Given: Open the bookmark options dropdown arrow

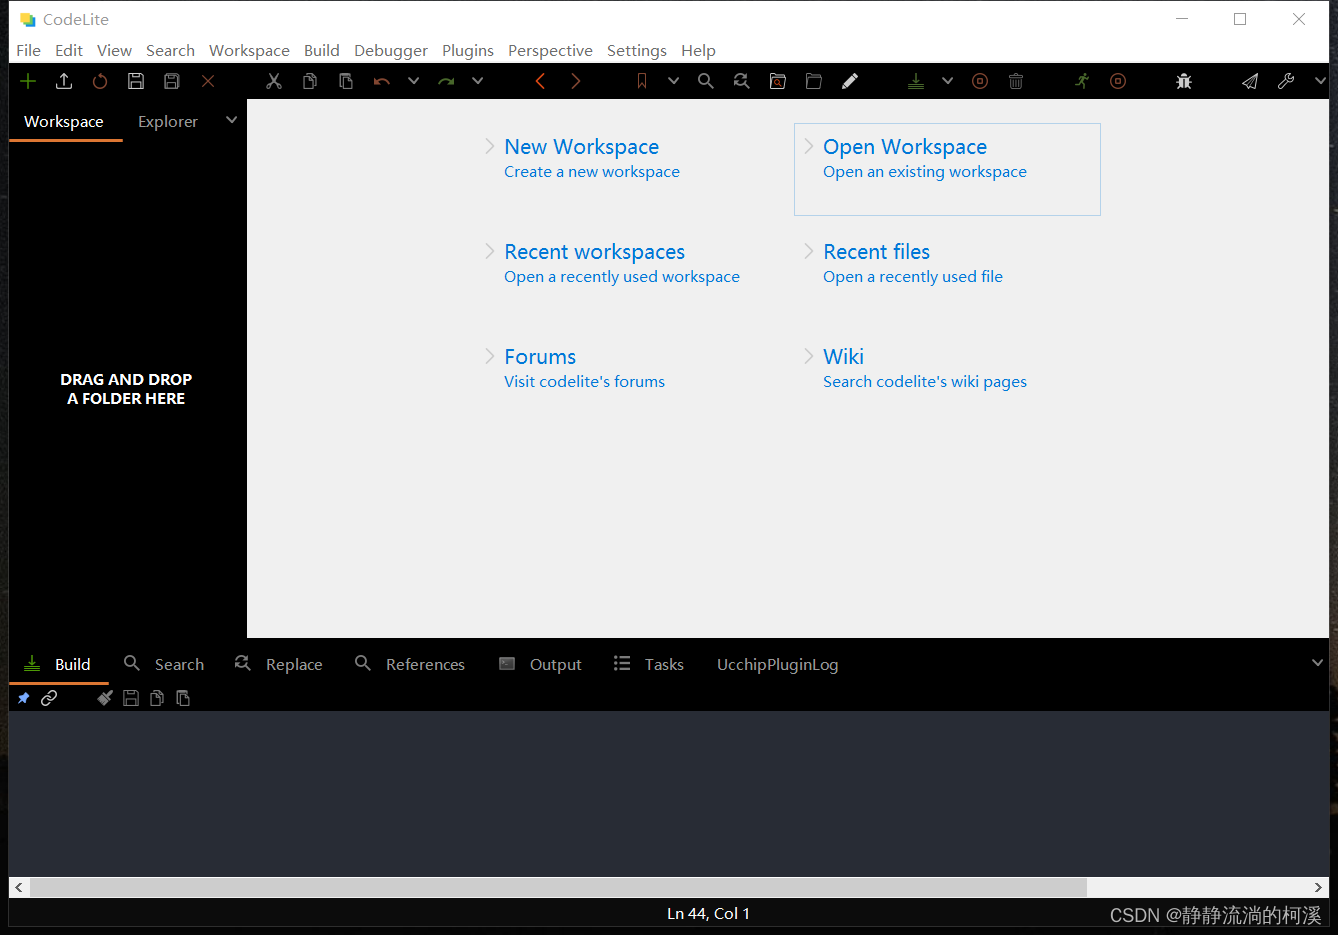Looking at the screenshot, I should click(673, 81).
